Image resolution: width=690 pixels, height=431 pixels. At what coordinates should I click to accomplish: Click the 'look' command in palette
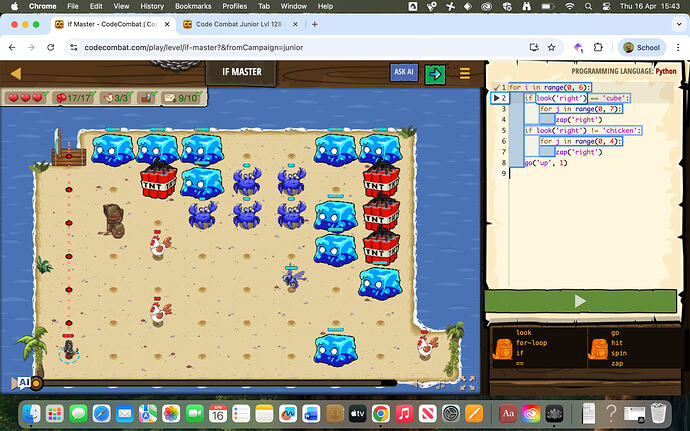click(x=524, y=333)
